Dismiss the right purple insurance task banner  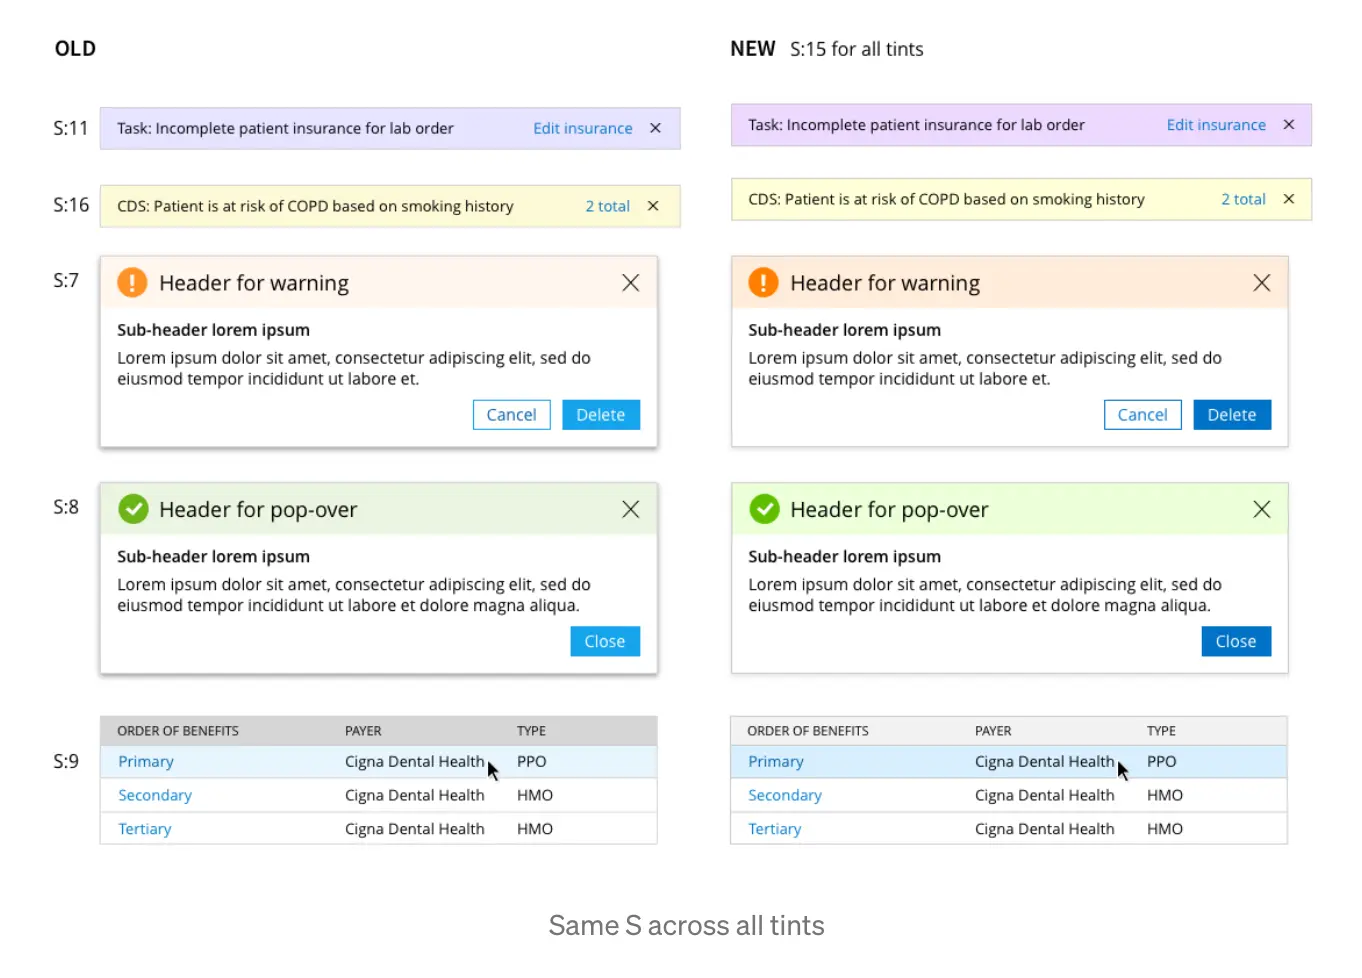click(1288, 125)
